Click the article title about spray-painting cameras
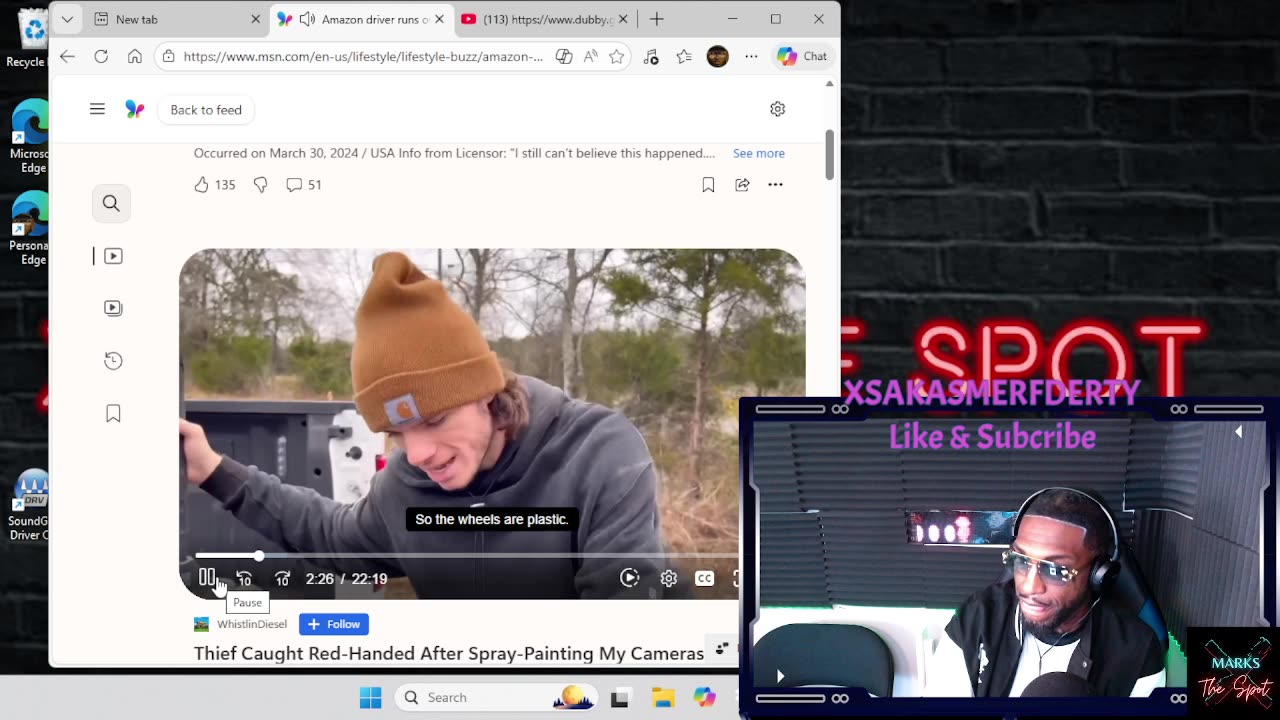The width and height of the screenshot is (1280, 720). tap(449, 653)
